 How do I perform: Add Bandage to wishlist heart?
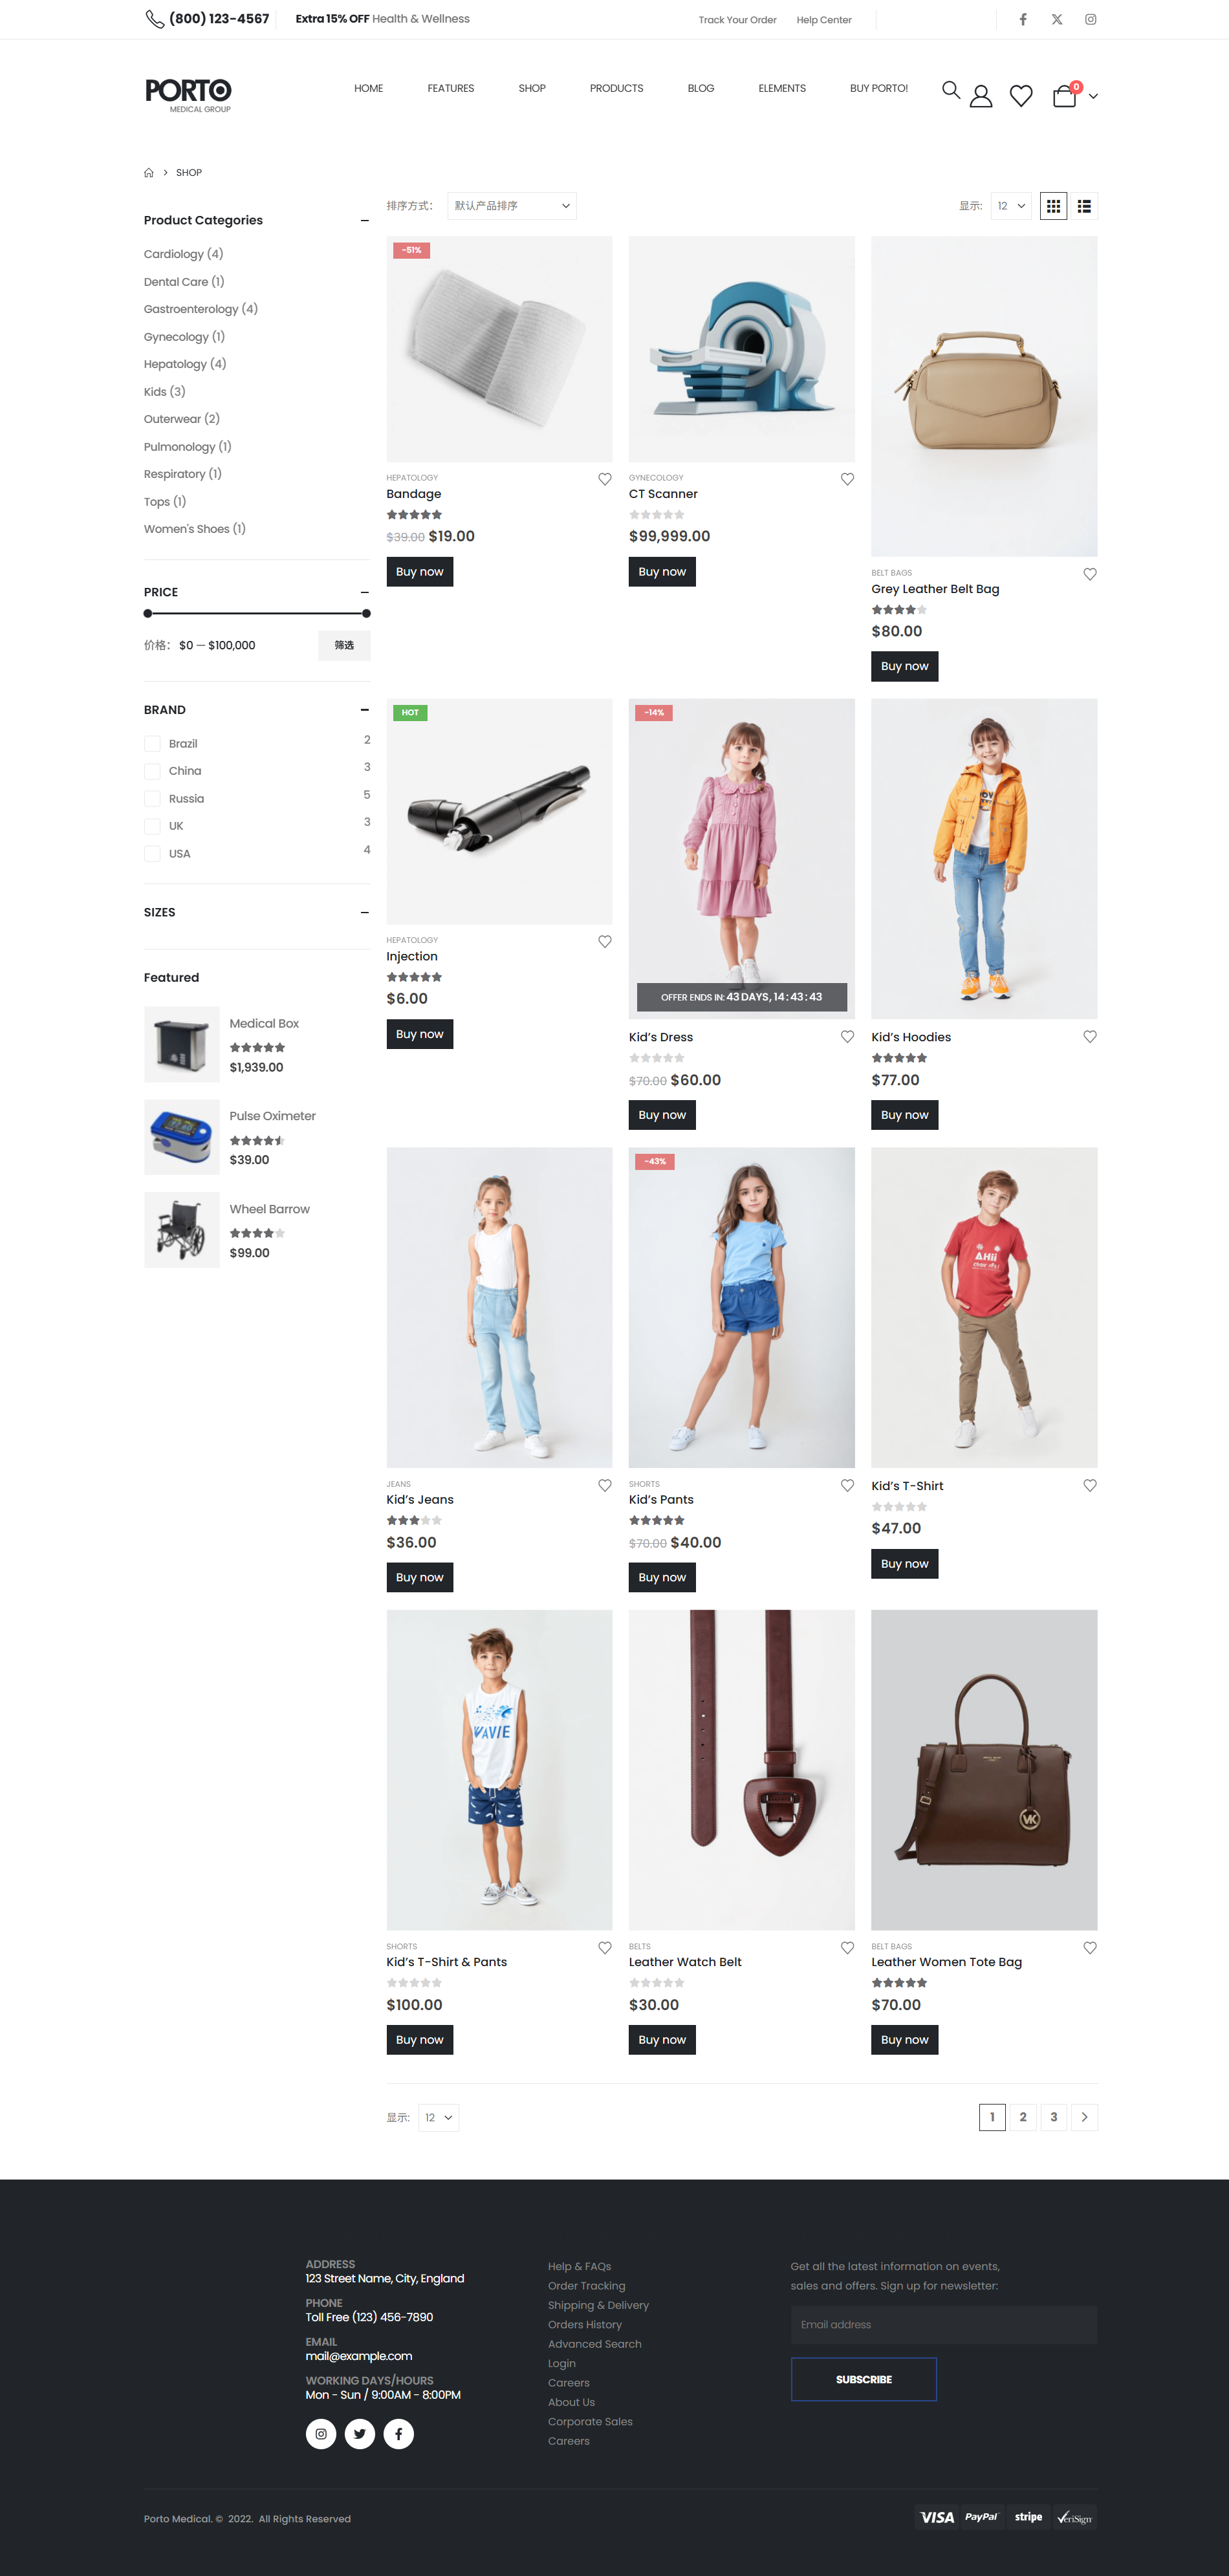pos(605,479)
